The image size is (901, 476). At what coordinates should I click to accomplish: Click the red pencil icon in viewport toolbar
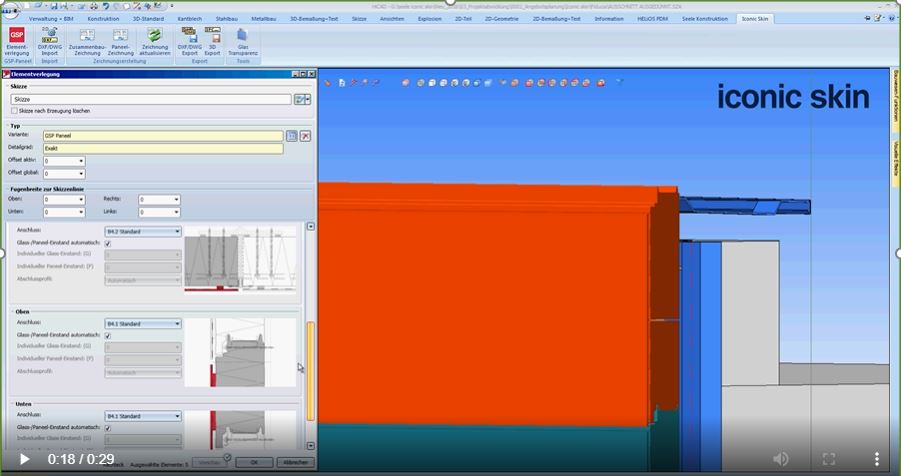[x=328, y=83]
